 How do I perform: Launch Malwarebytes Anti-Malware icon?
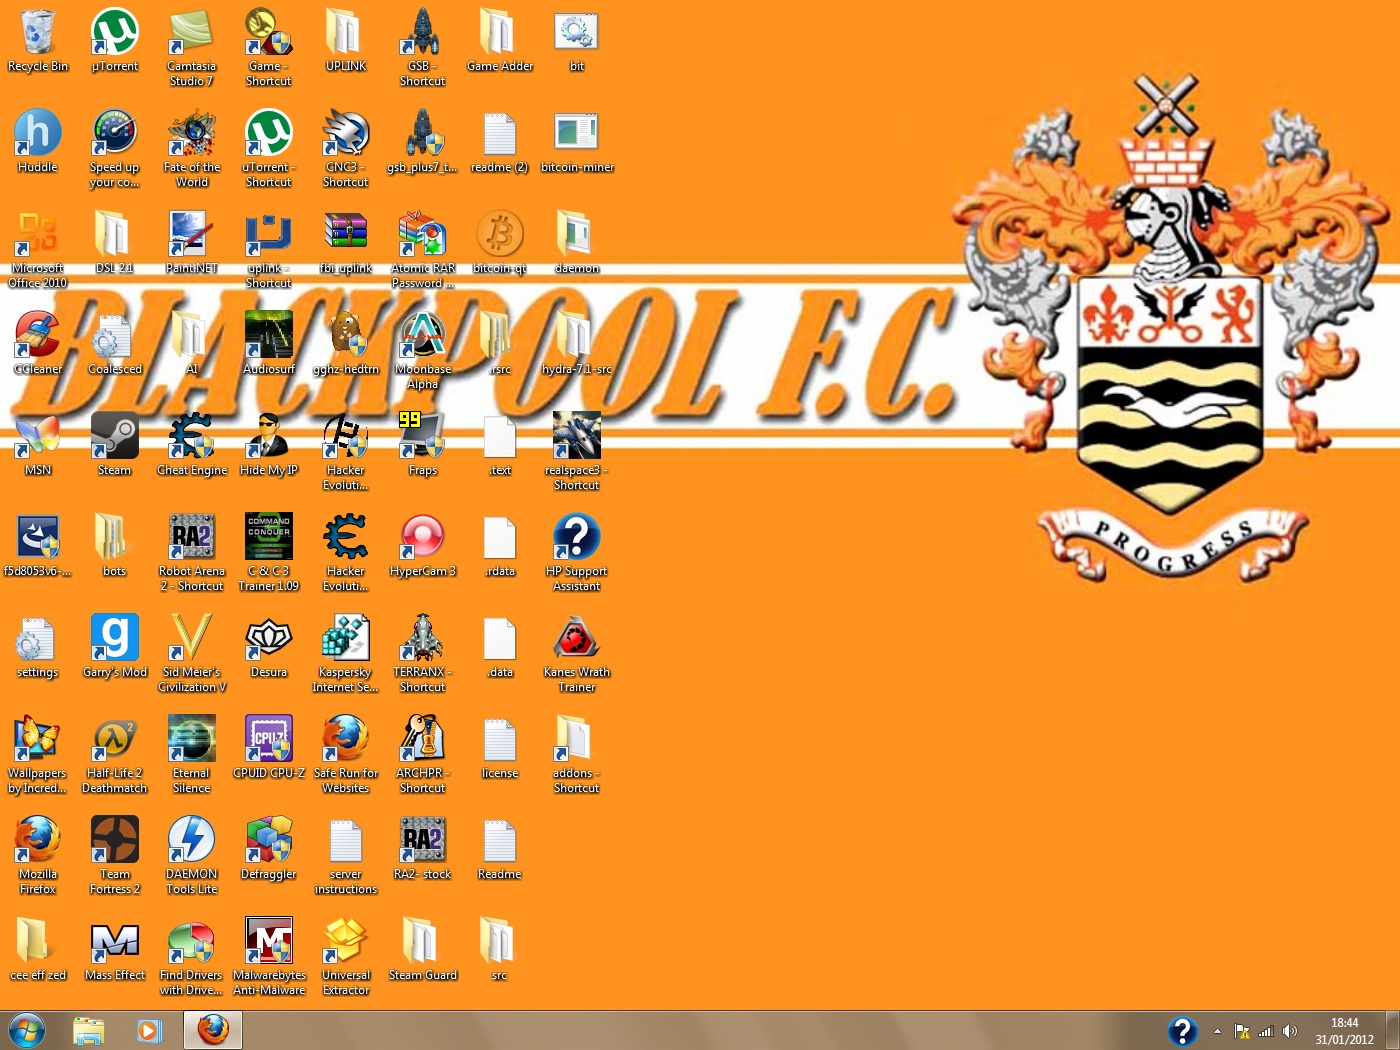click(x=269, y=956)
